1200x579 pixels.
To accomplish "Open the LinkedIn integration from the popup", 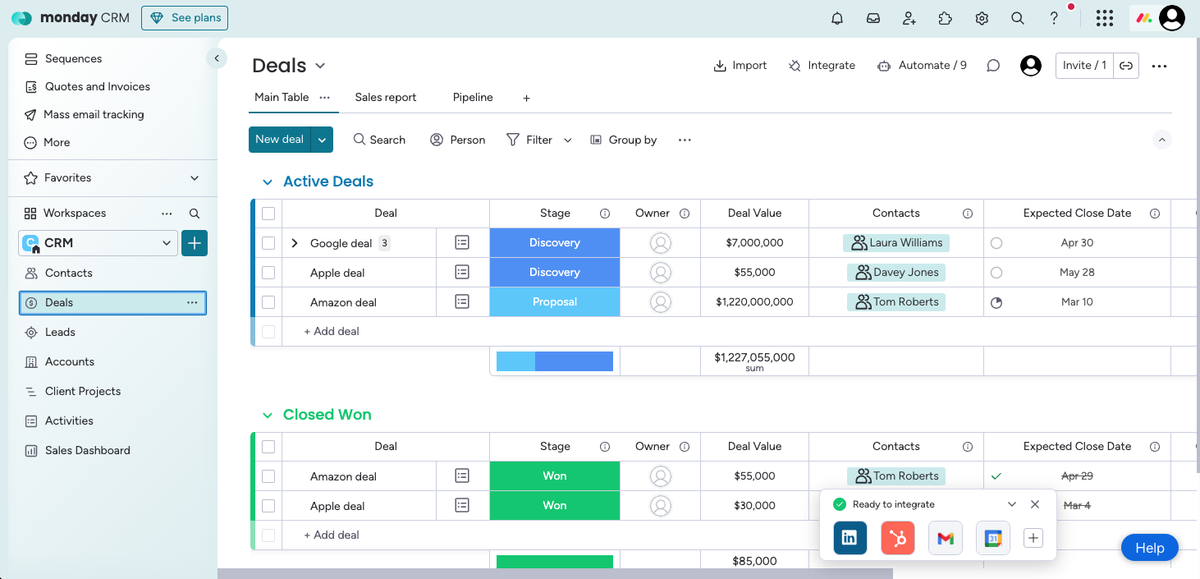I will click(x=849, y=538).
